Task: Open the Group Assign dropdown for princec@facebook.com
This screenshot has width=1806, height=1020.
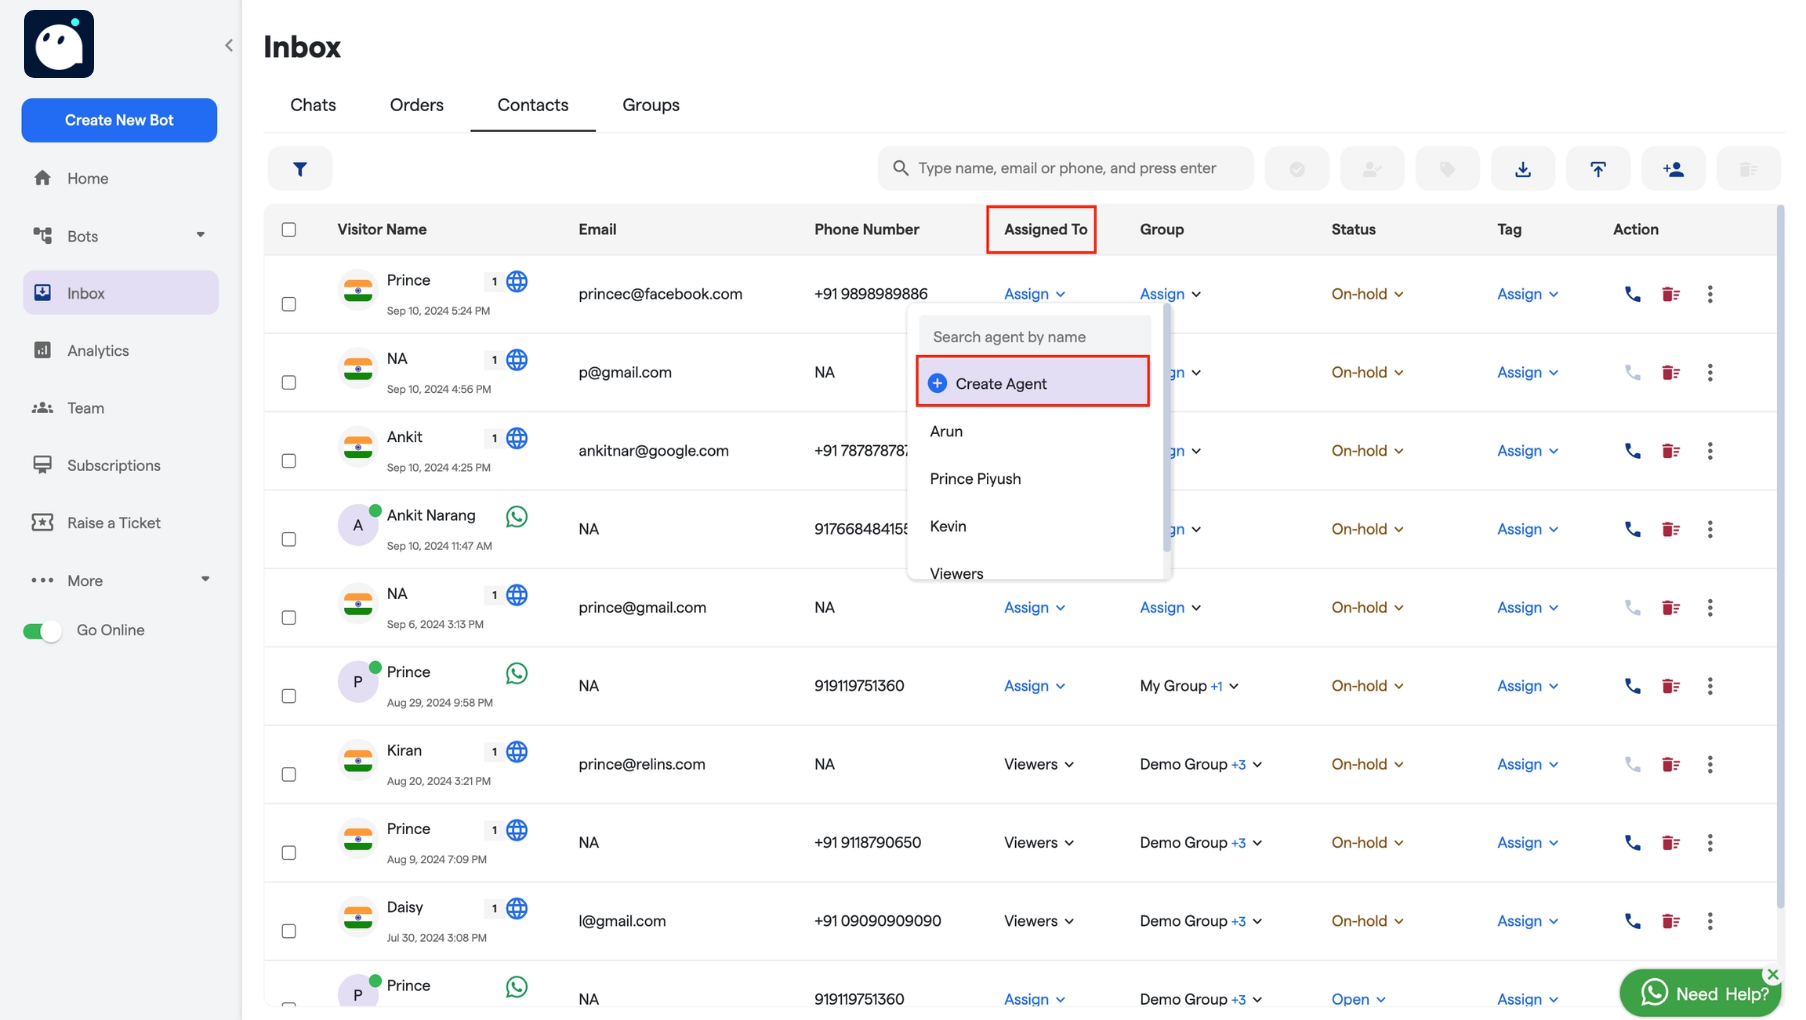Action: click(1170, 294)
